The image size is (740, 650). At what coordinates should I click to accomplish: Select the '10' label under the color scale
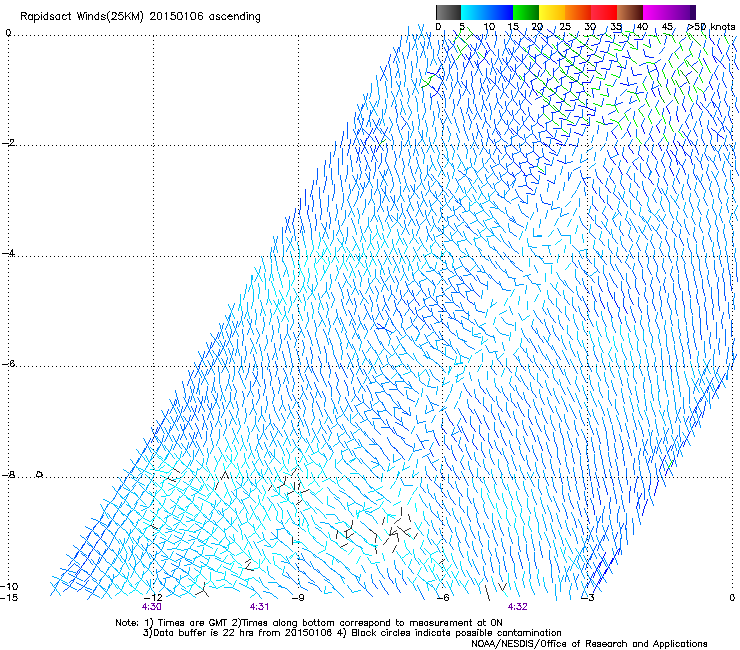click(x=489, y=27)
